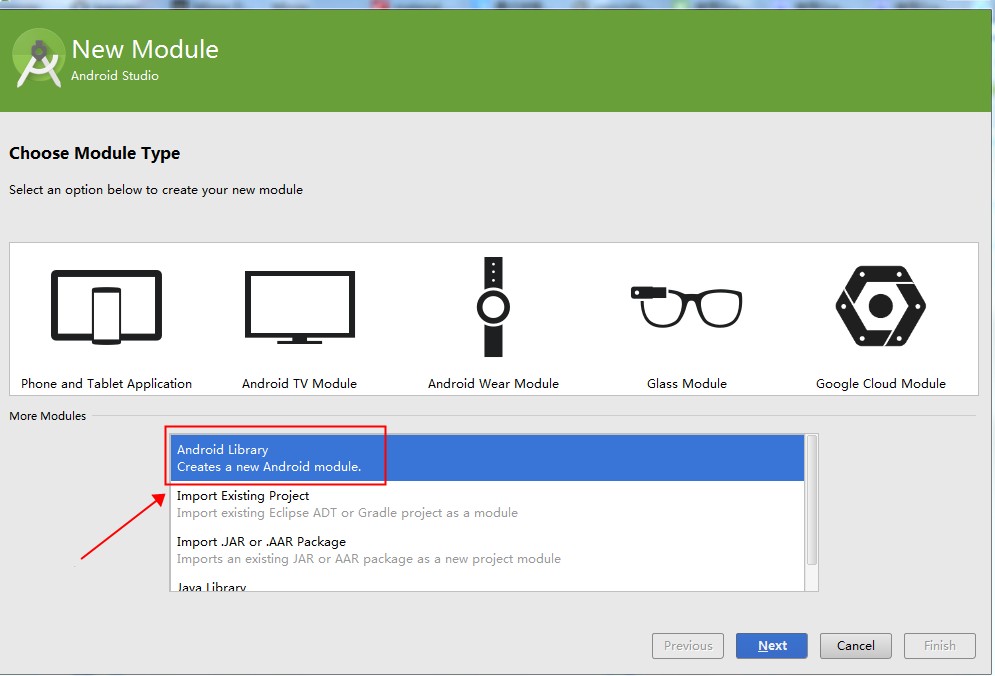Click the Cancel button
The height and width of the screenshot is (676, 995).
click(x=855, y=646)
